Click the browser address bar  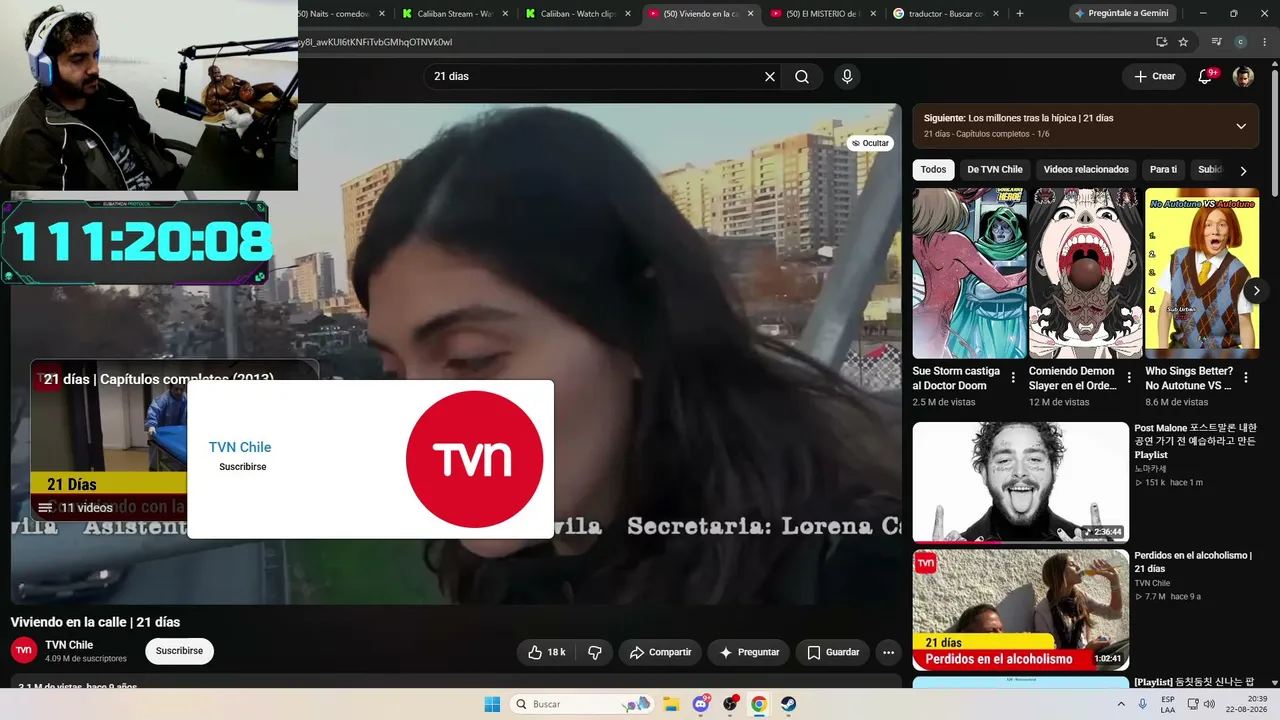coord(720,42)
